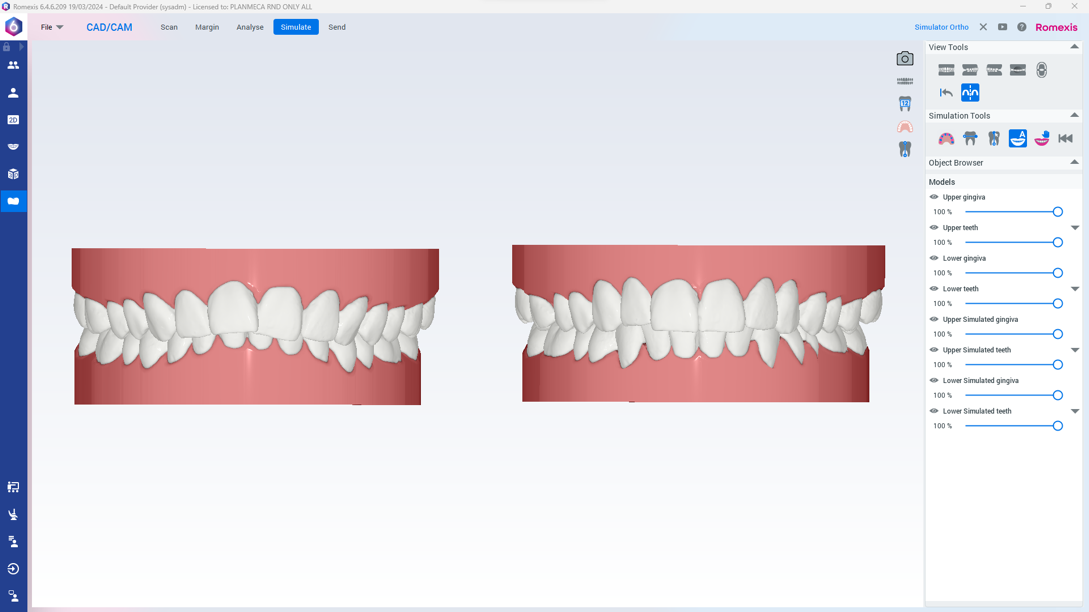Toggle Upper Simulated teeth visibility
The width and height of the screenshot is (1089, 612).
pos(932,349)
